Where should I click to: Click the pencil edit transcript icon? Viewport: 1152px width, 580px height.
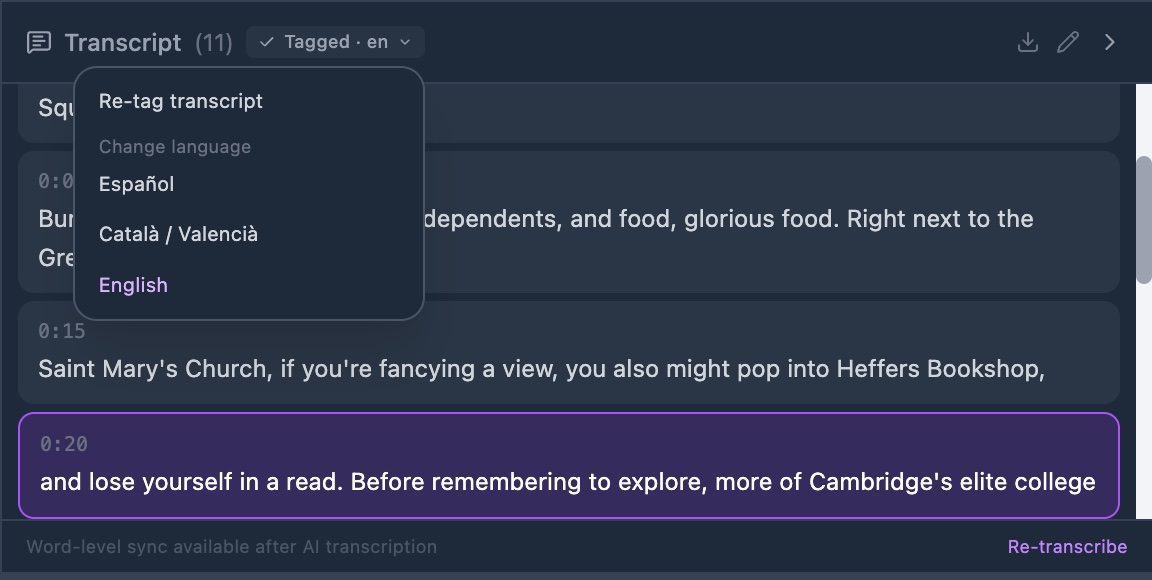[x=1068, y=43]
